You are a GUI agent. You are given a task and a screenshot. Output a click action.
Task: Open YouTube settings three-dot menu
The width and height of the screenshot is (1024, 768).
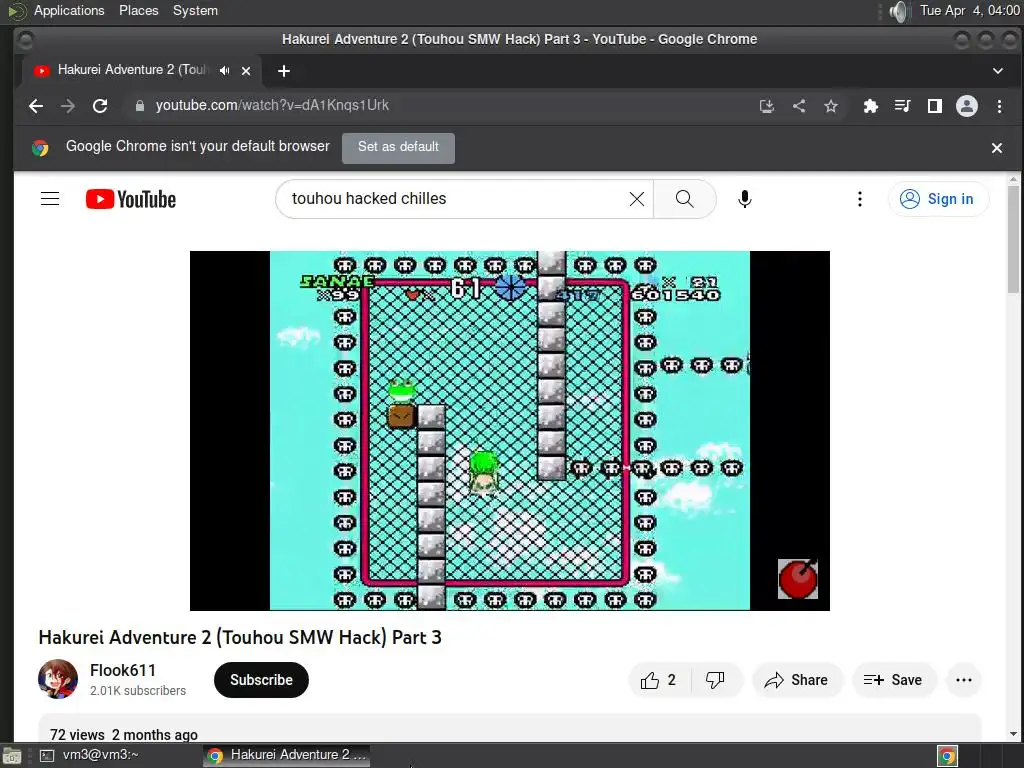859,199
